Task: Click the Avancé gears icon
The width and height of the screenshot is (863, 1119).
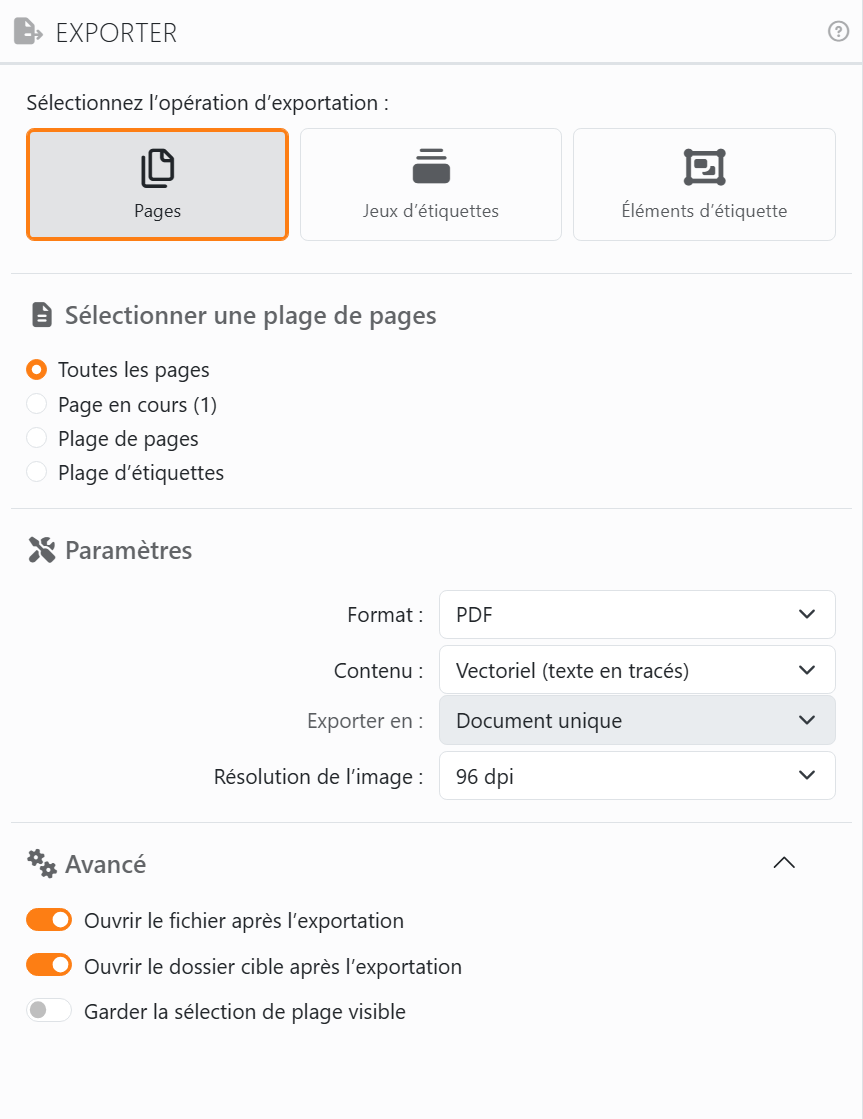Action: click(41, 864)
